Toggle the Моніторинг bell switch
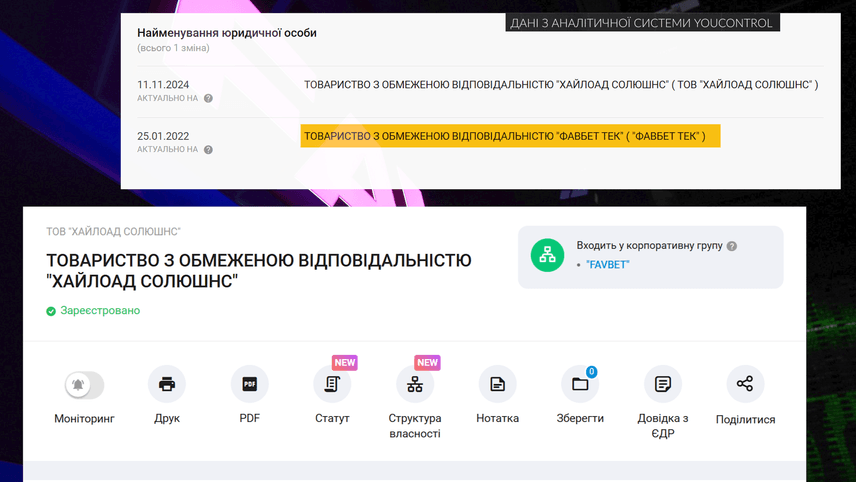The width and height of the screenshot is (856, 482). 84,385
